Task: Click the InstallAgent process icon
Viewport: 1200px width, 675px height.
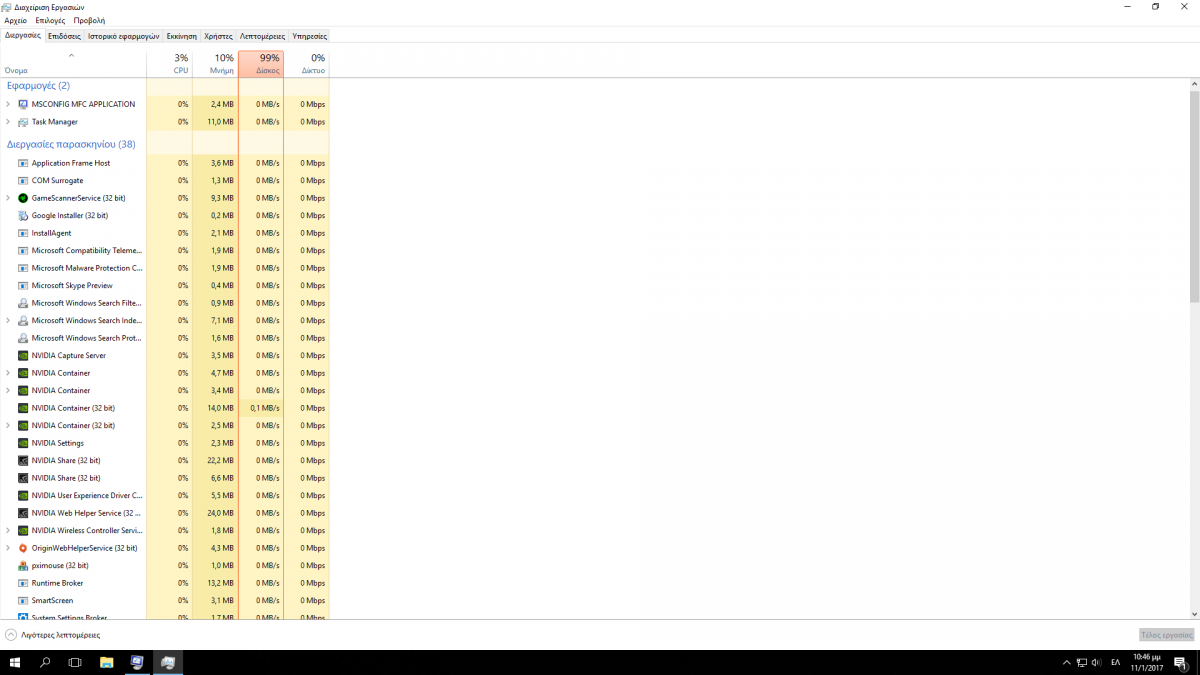Action: 23,233
